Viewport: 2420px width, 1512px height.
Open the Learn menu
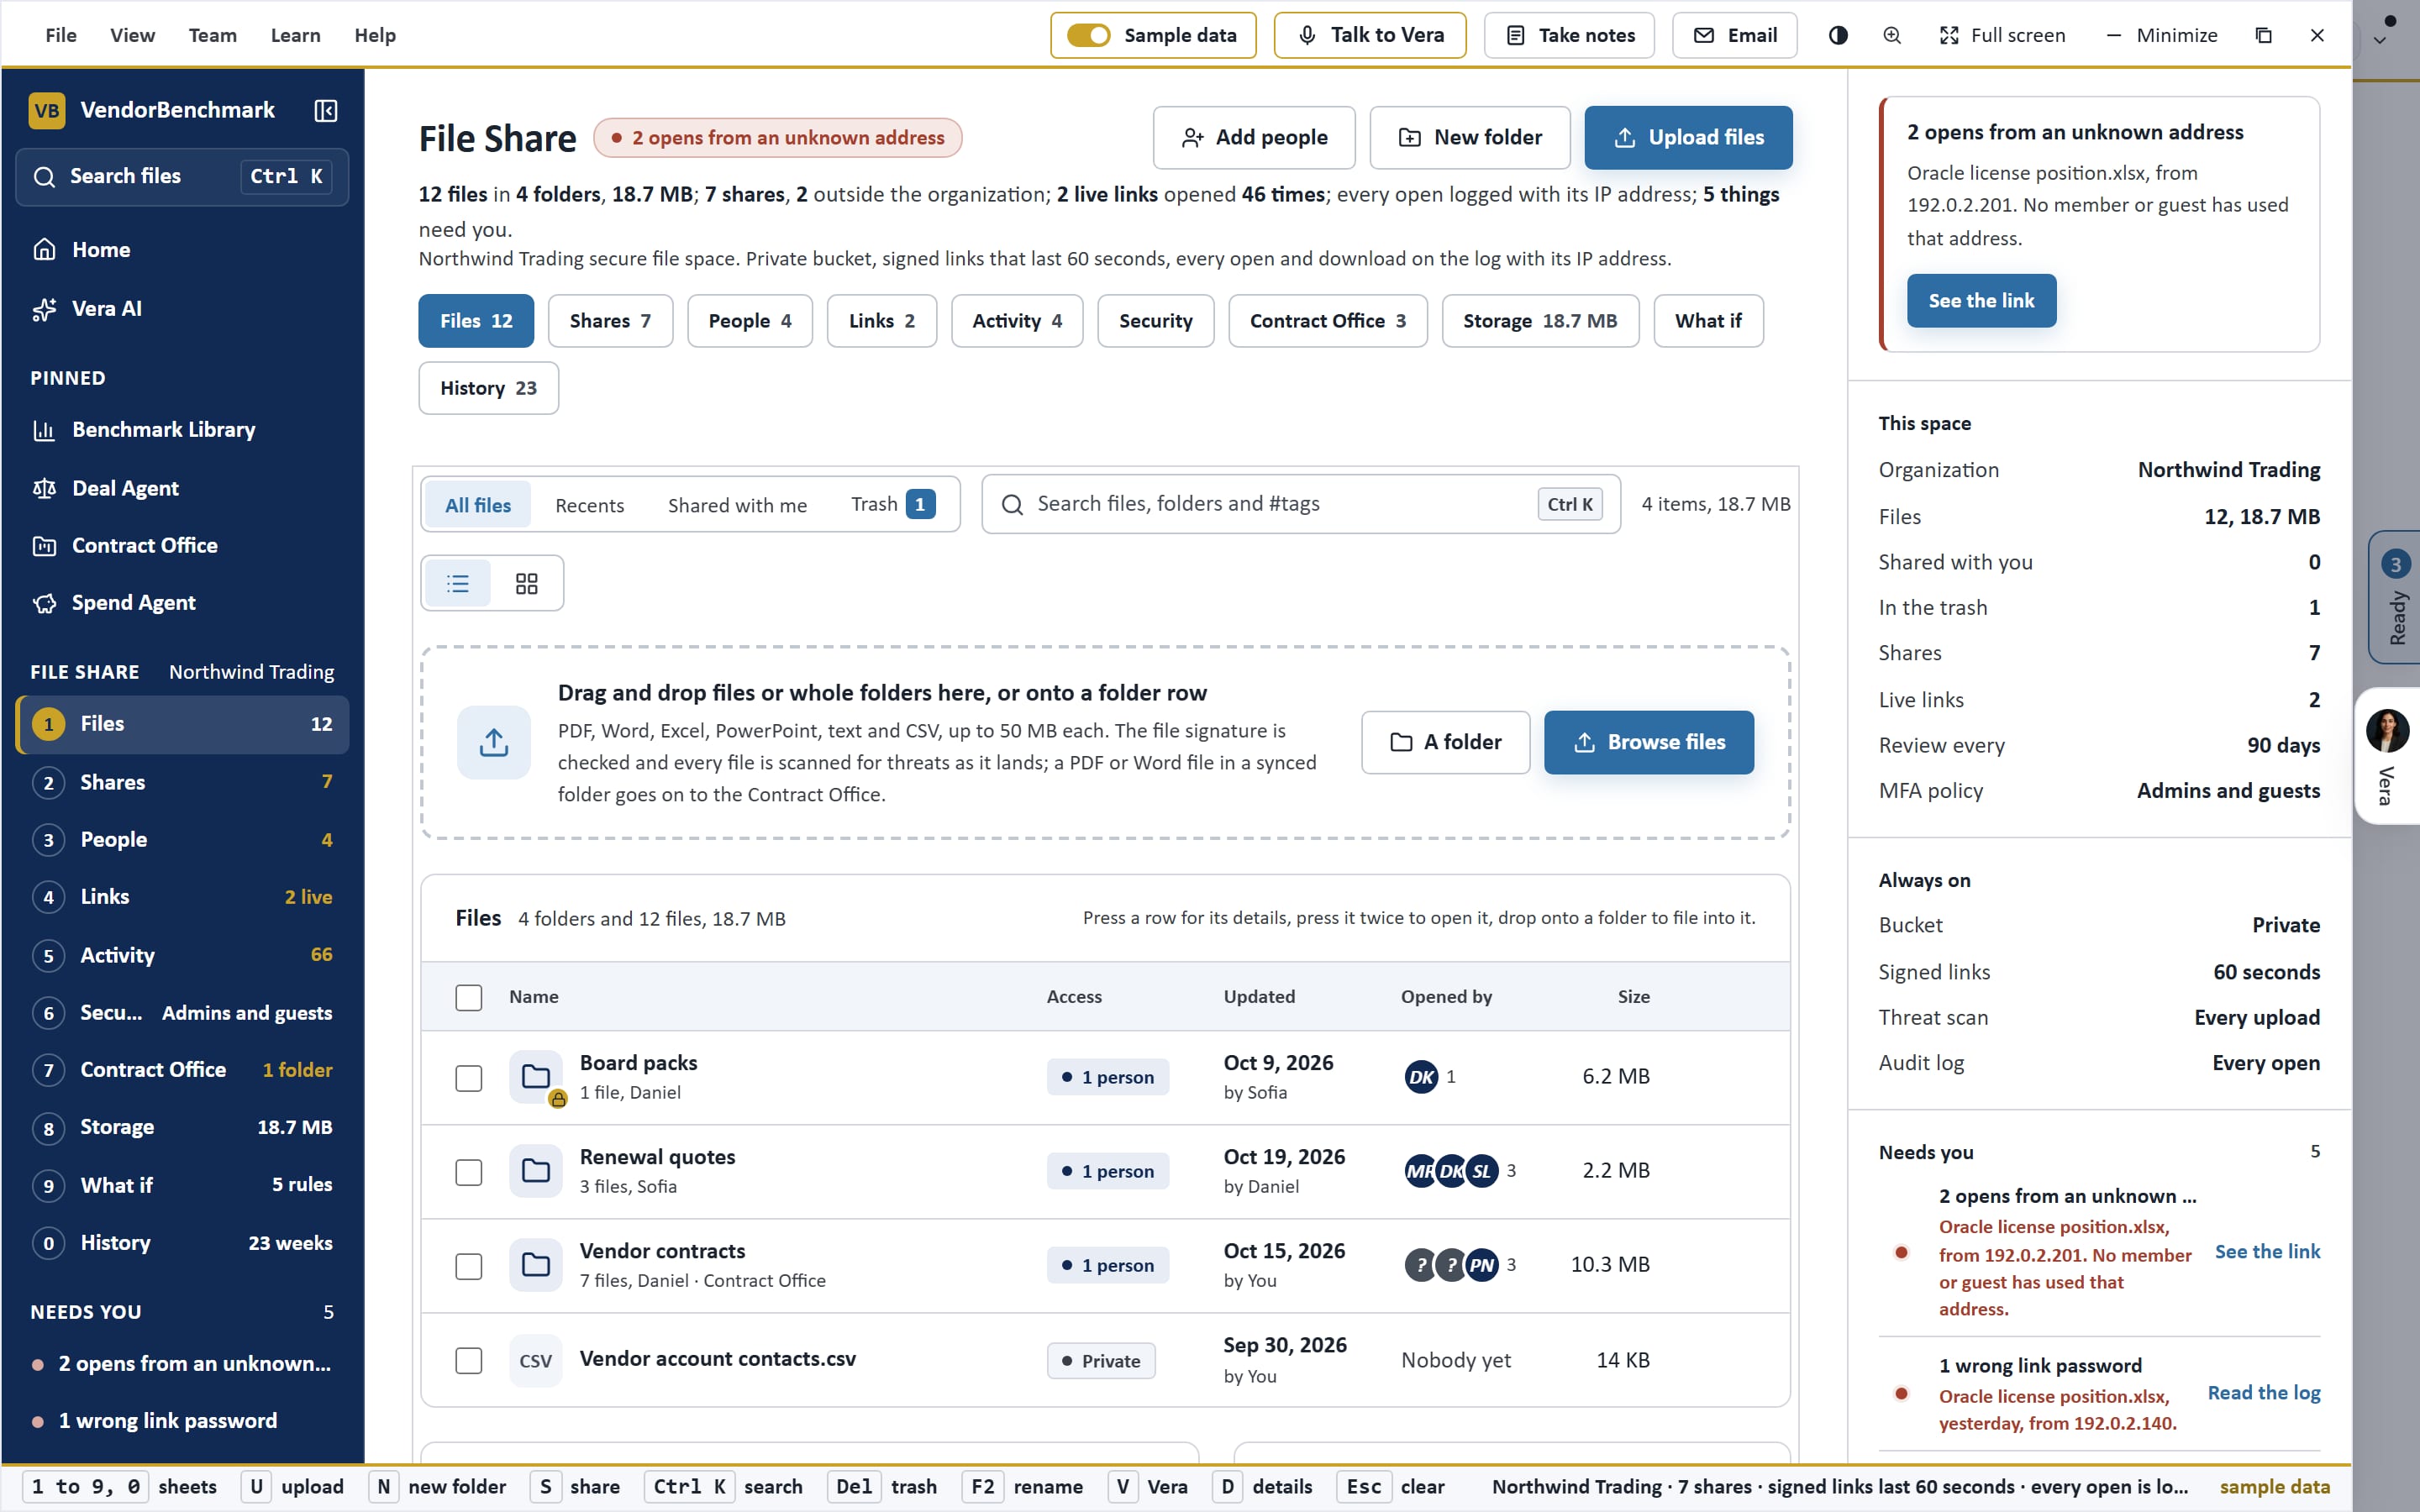296,35
